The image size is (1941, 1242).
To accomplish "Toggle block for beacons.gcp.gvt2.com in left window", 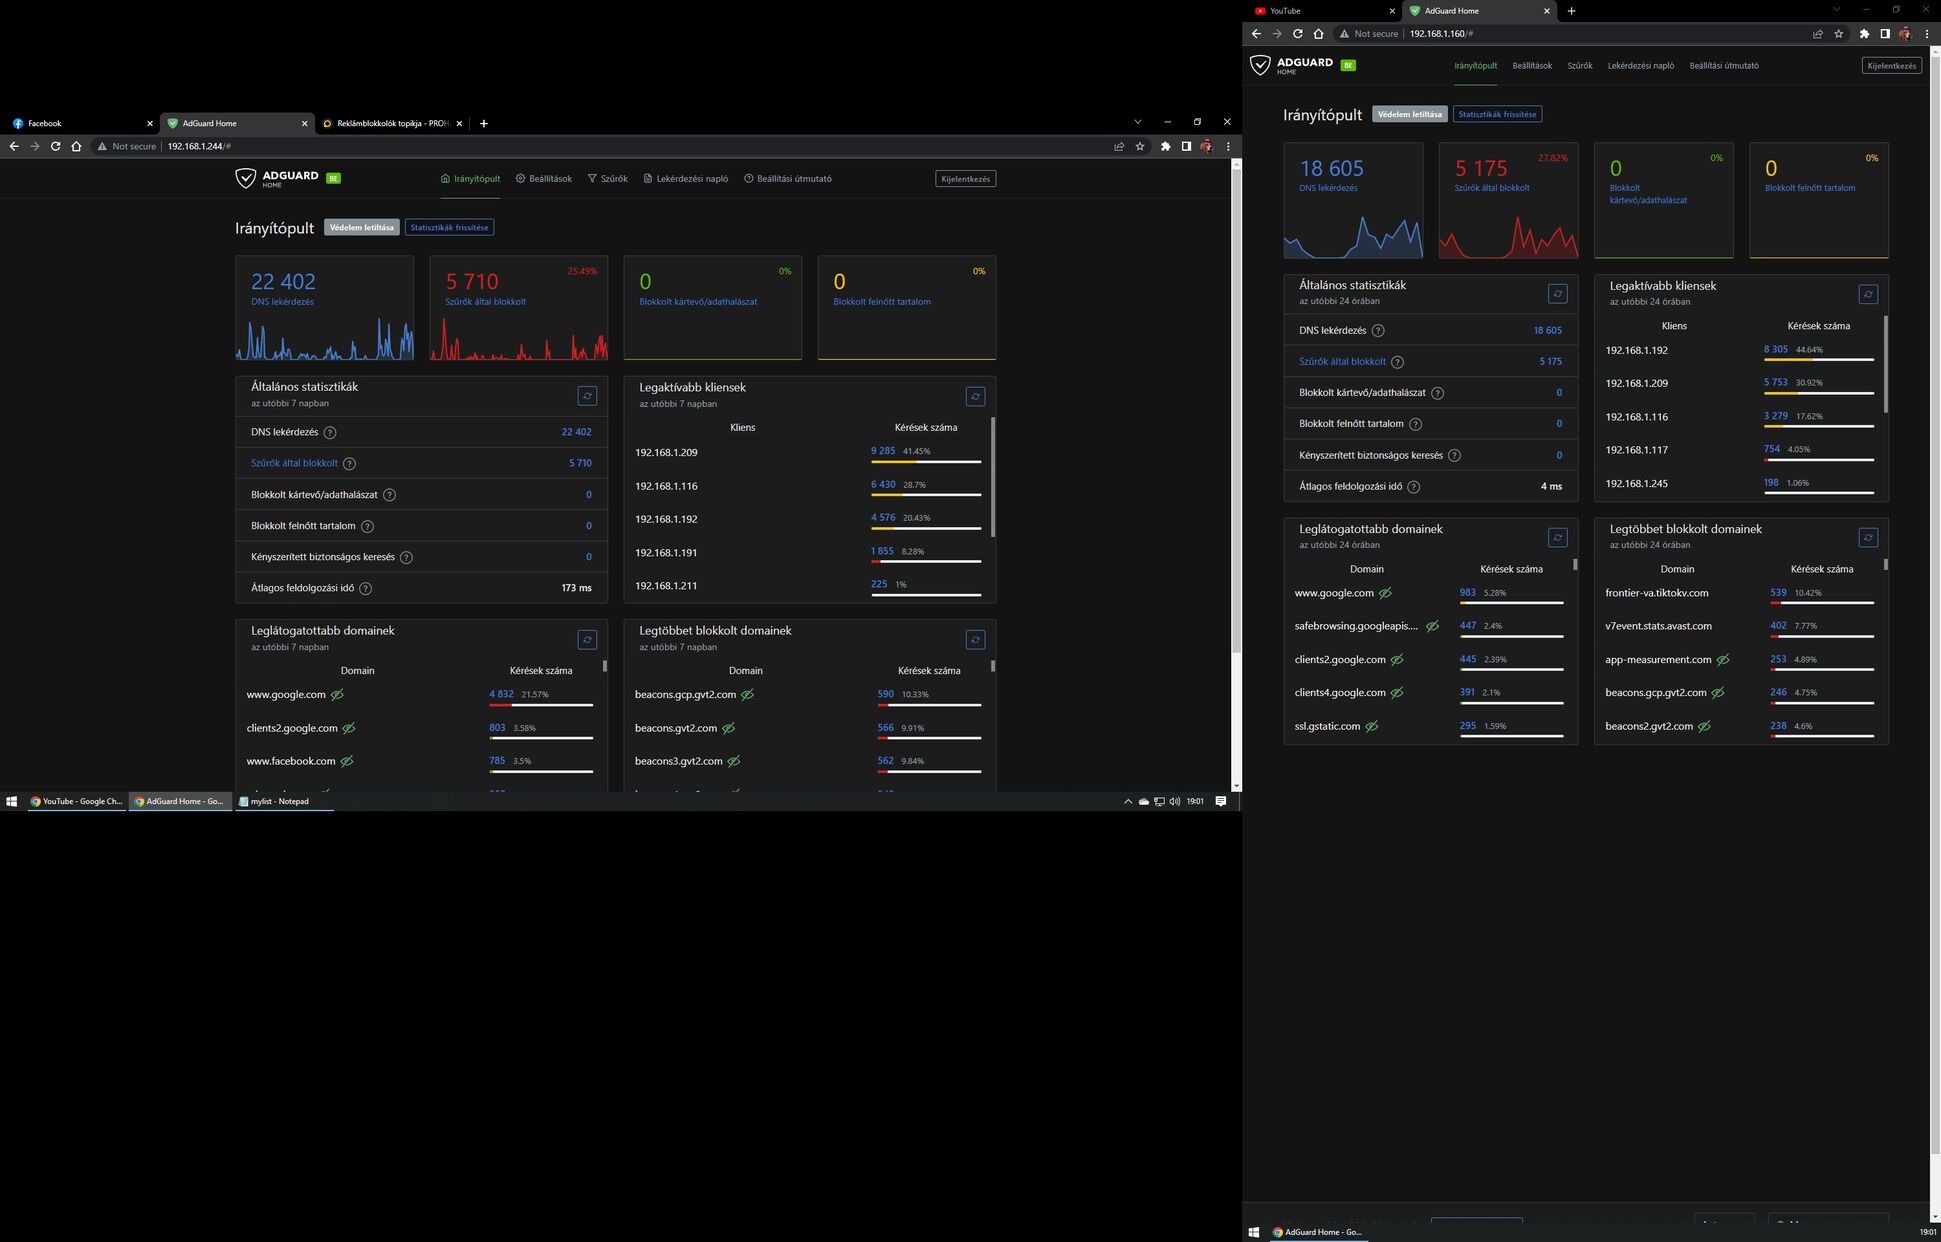I will tap(747, 695).
